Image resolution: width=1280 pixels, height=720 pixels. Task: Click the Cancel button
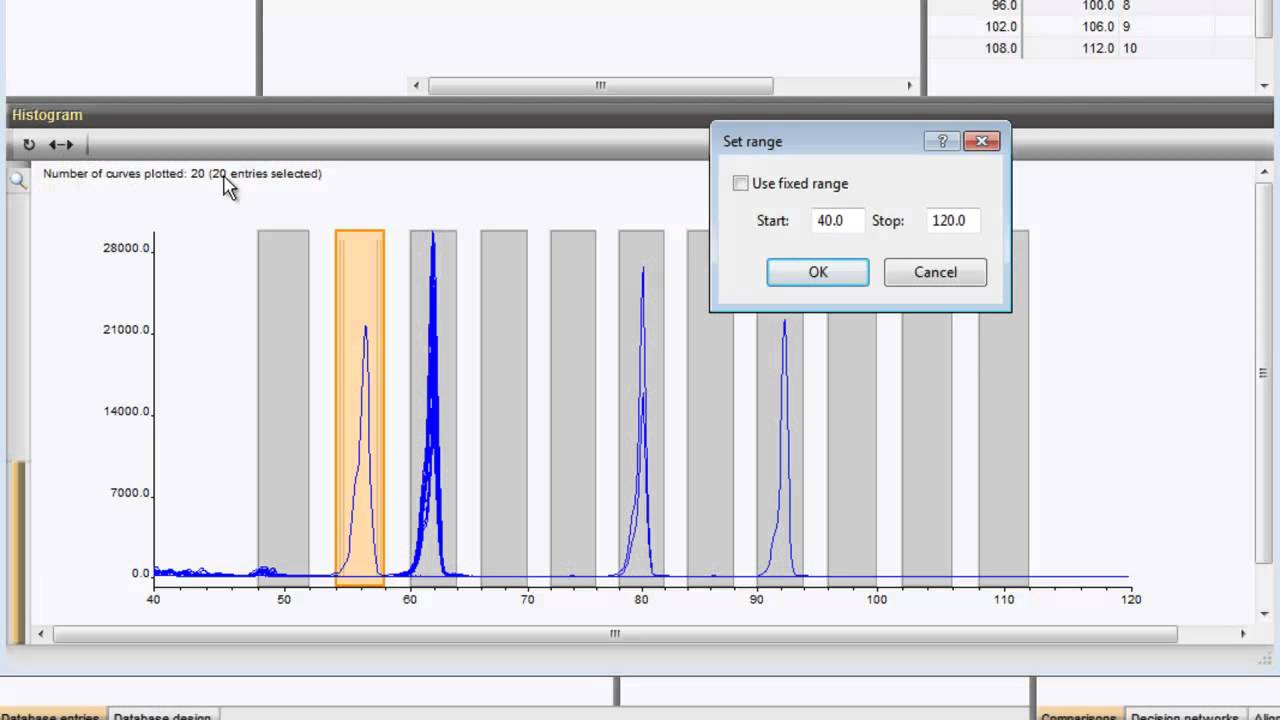coord(935,272)
